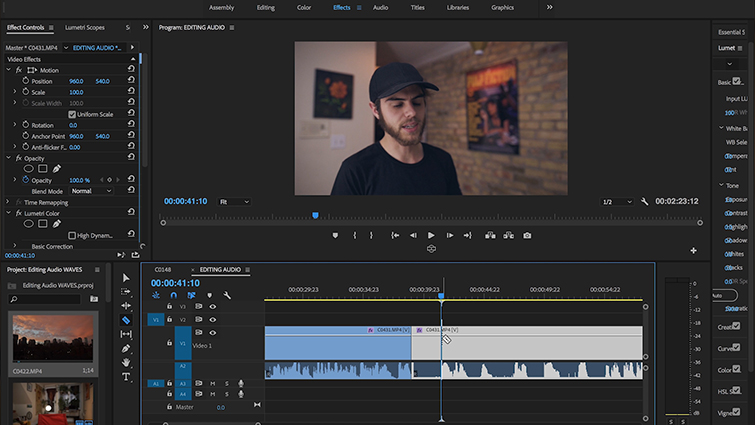Click the Export Frame camera icon
Screen dimensions: 755x425
tap(527, 235)
